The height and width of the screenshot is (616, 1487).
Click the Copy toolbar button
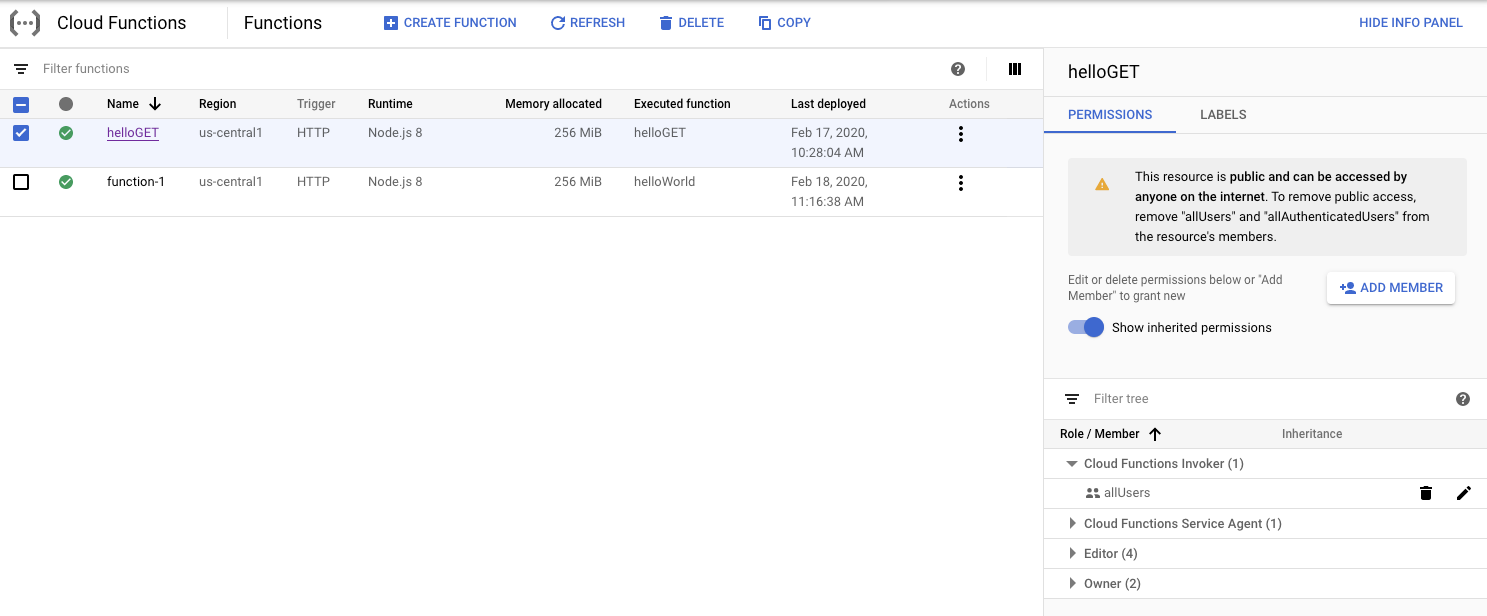coord(785,23)
